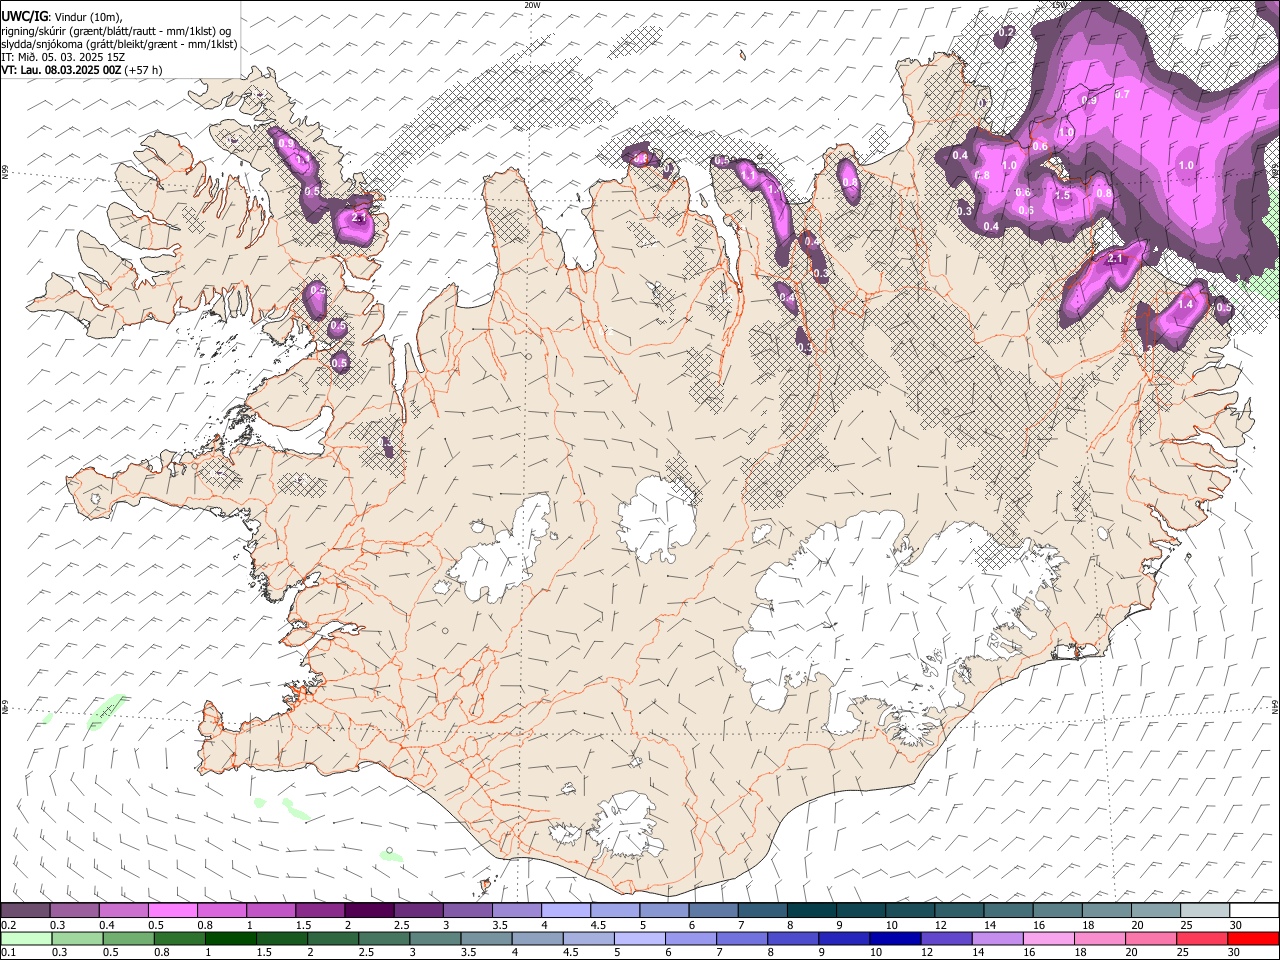Click the '20W' longitude label
The image size is (1280, 960).
[532, 5]
